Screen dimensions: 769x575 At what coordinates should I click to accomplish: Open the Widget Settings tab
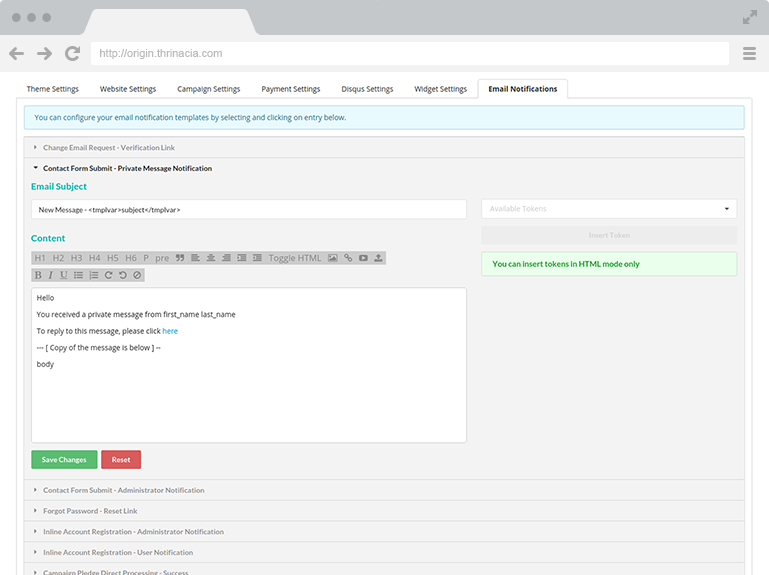440,89
